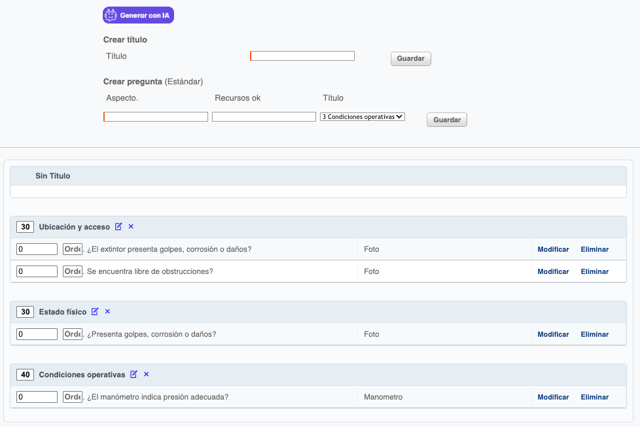The image size is (640, 427).
Task: Edit the Condiciones operativas section title
Action: (x=133, y=375)
